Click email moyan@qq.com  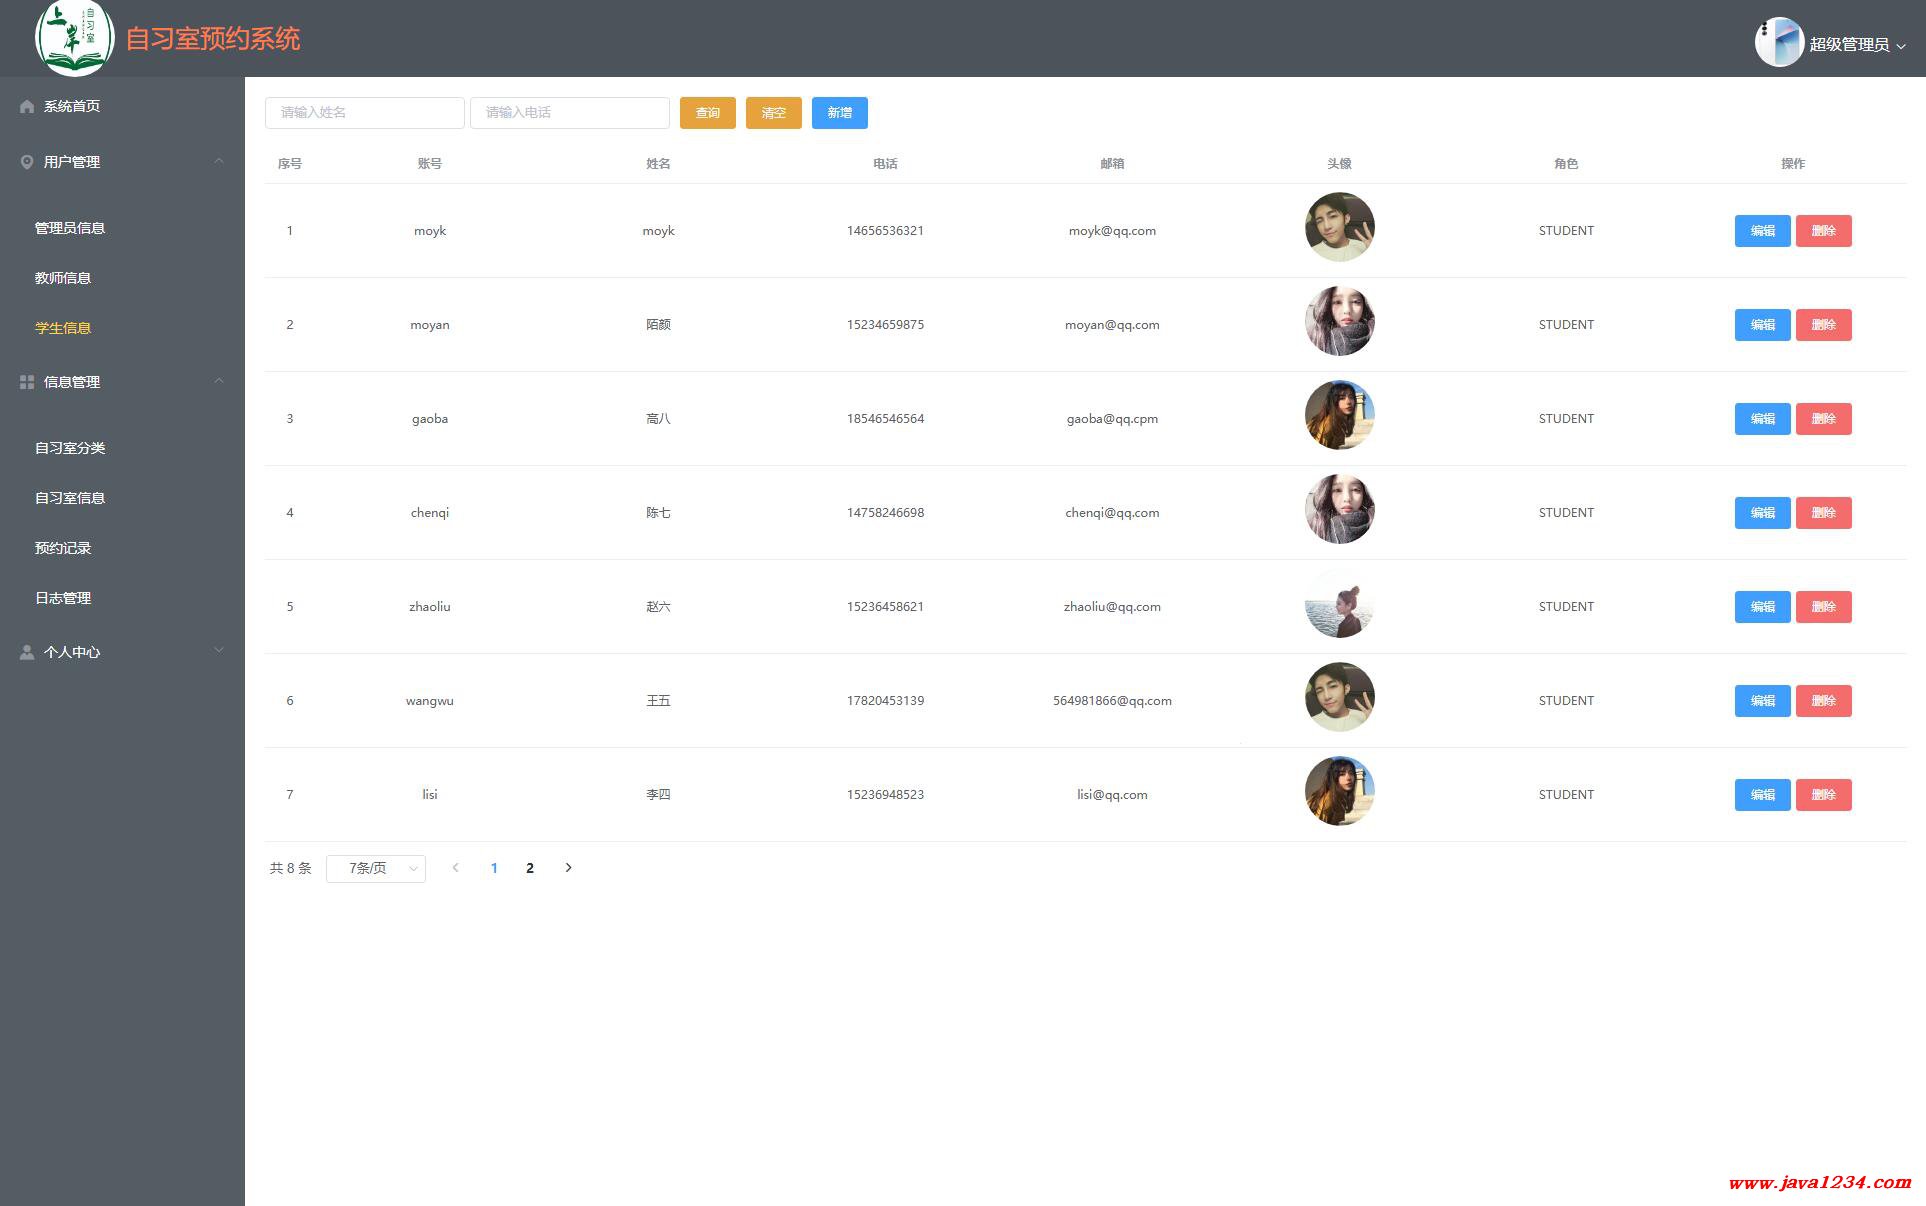point(1112,325)
